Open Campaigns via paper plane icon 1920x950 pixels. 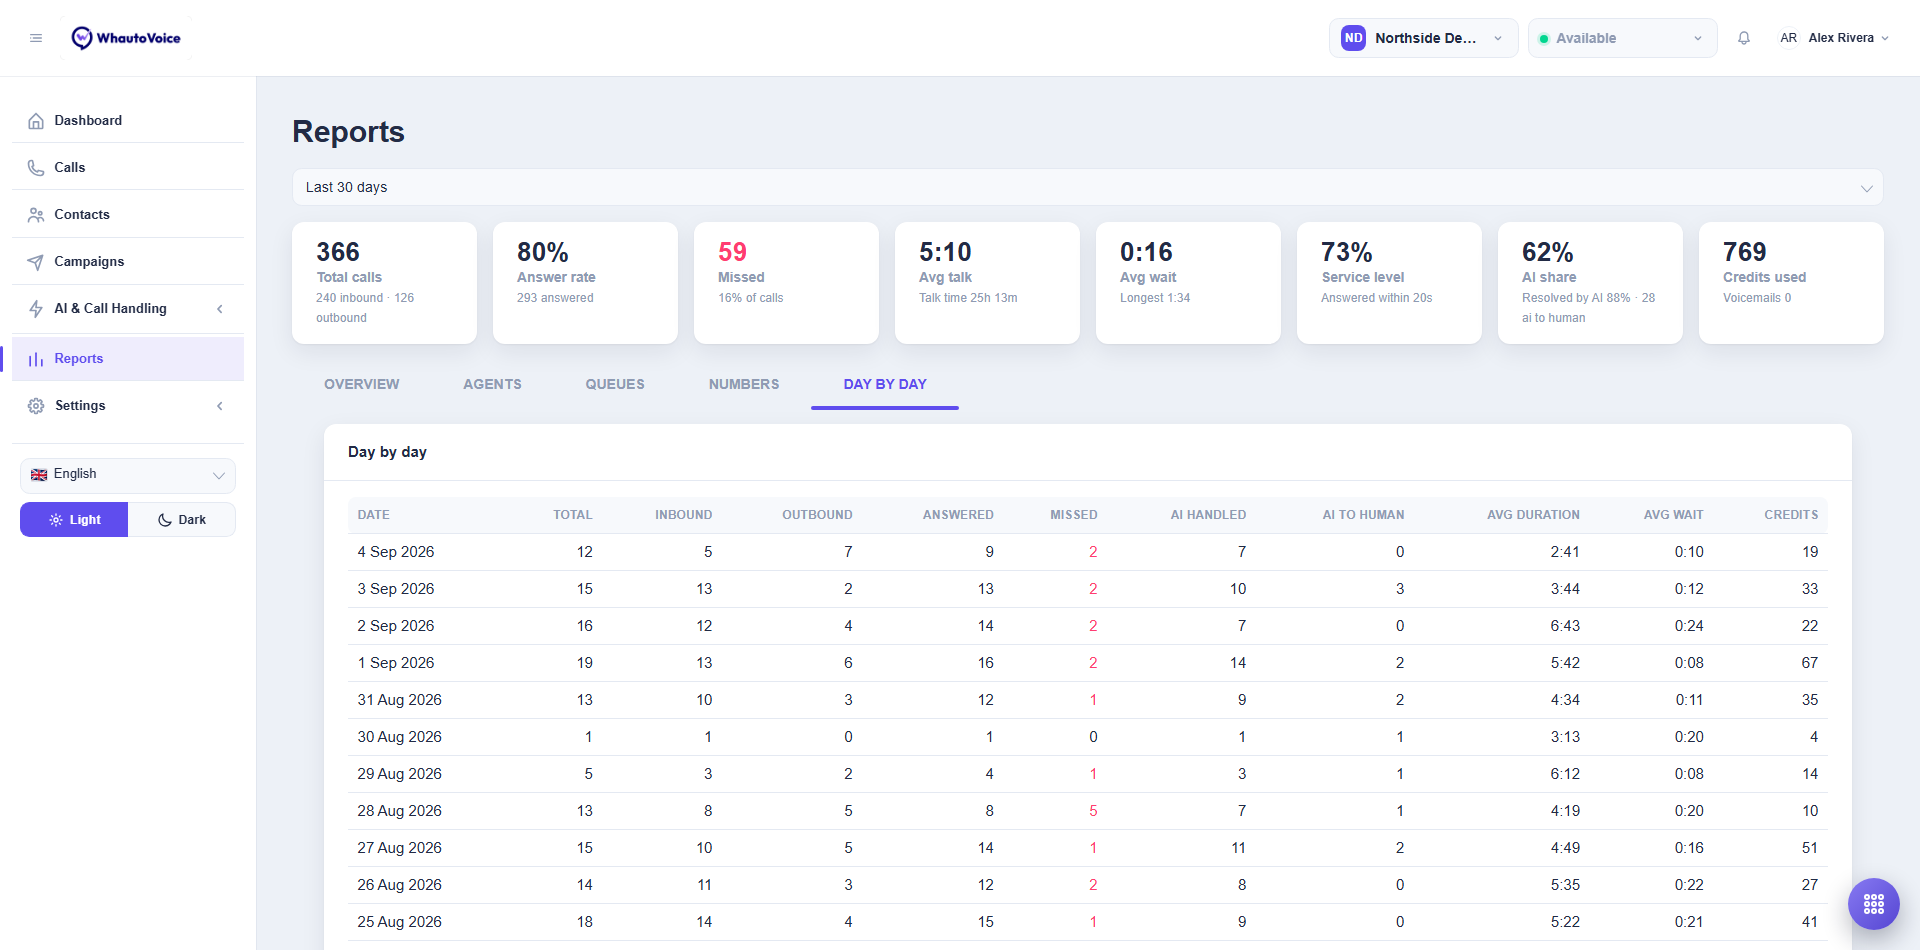36,262
